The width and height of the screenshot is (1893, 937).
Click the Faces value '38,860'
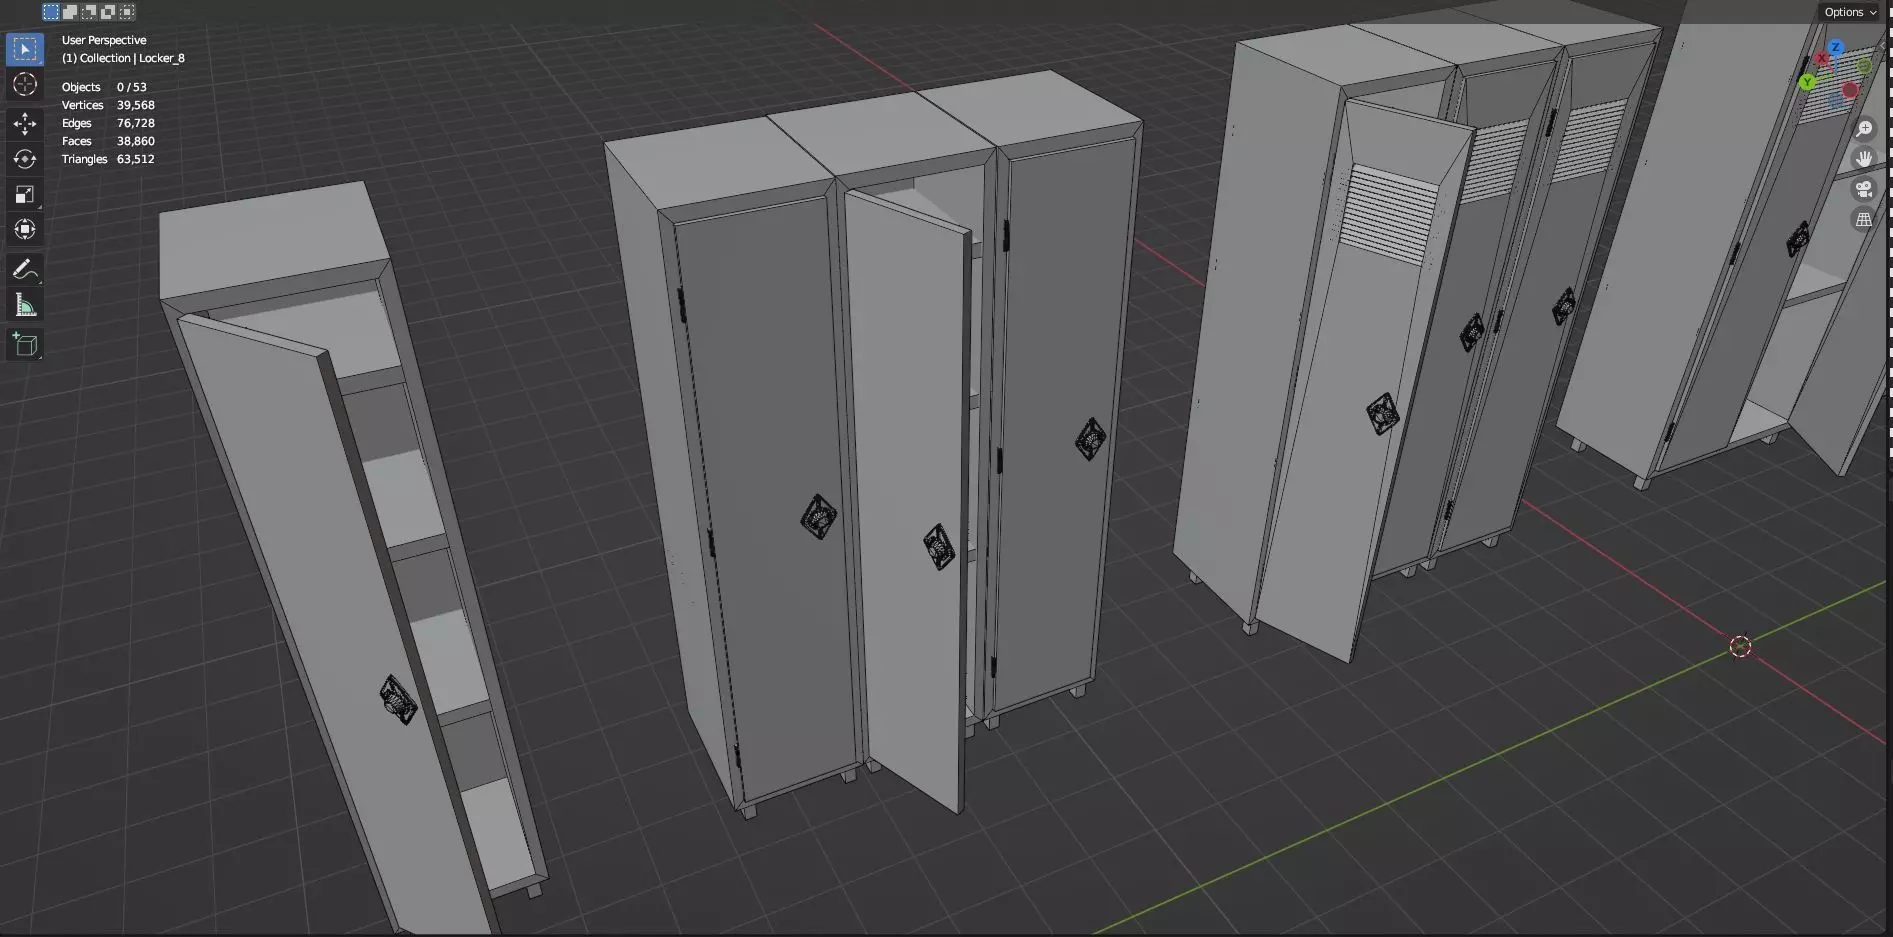coord(136,141)
